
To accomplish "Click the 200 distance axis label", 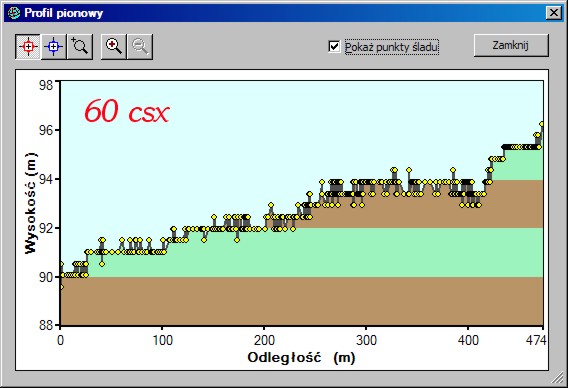I will [x=264, y=341].
